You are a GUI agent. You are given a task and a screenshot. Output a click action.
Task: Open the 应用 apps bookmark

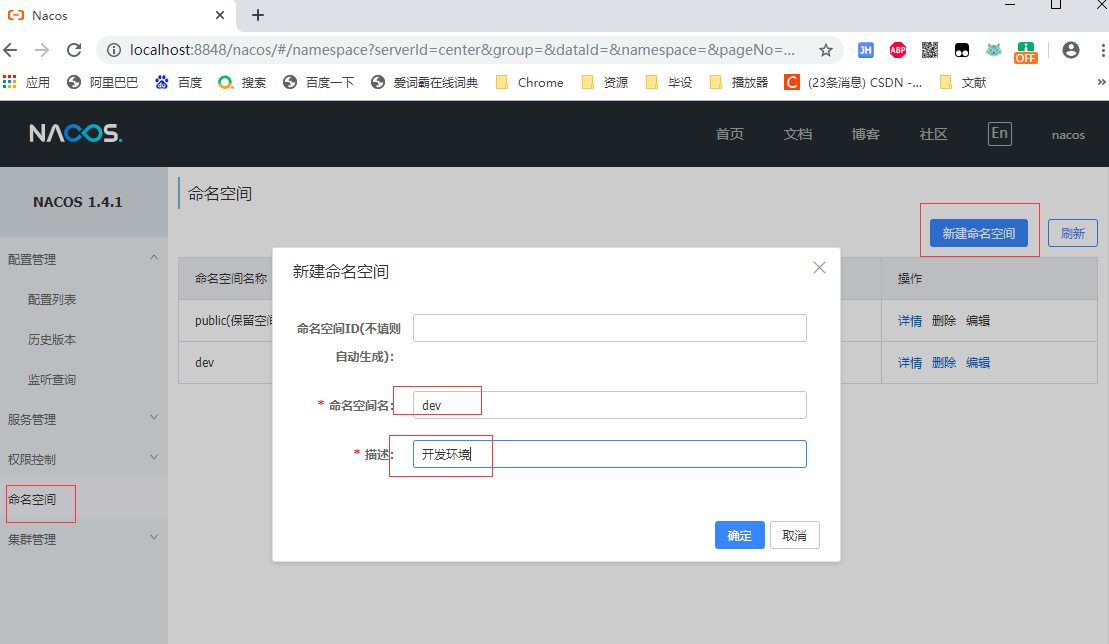pos(26,83)
